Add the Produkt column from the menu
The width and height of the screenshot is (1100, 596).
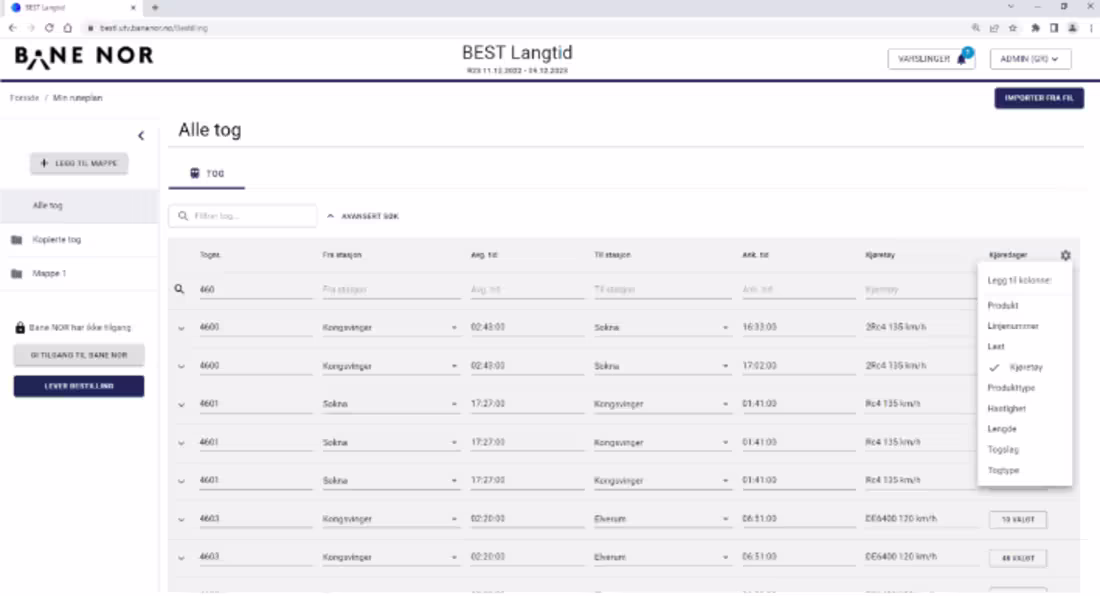pos(1025,306)
